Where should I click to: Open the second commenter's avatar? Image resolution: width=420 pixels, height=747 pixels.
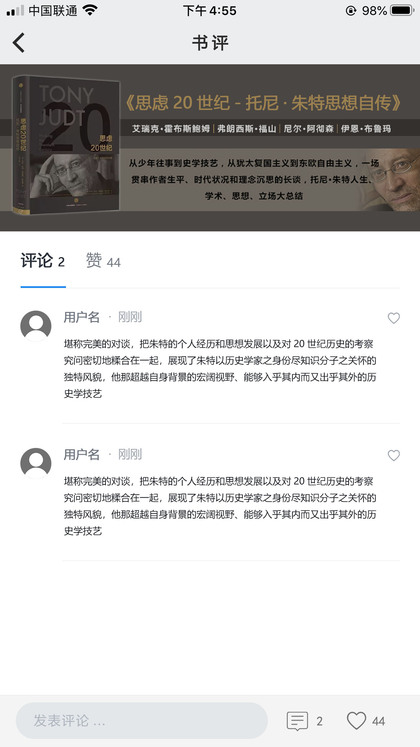coord(36,463)
